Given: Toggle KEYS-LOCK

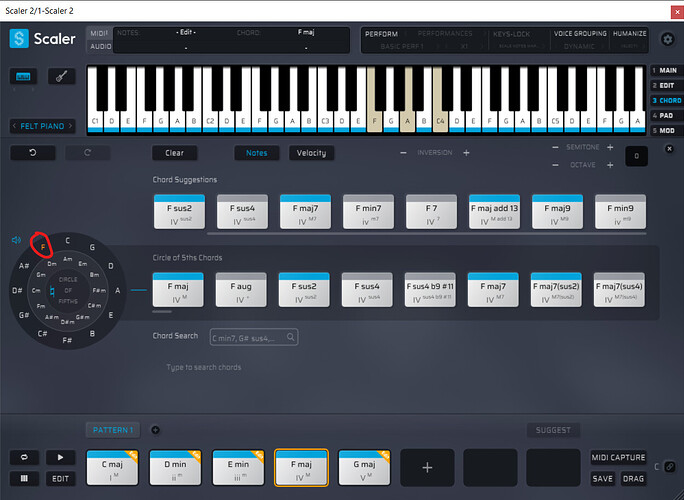Looking at the screenshot, I should [x=511, y=34].
